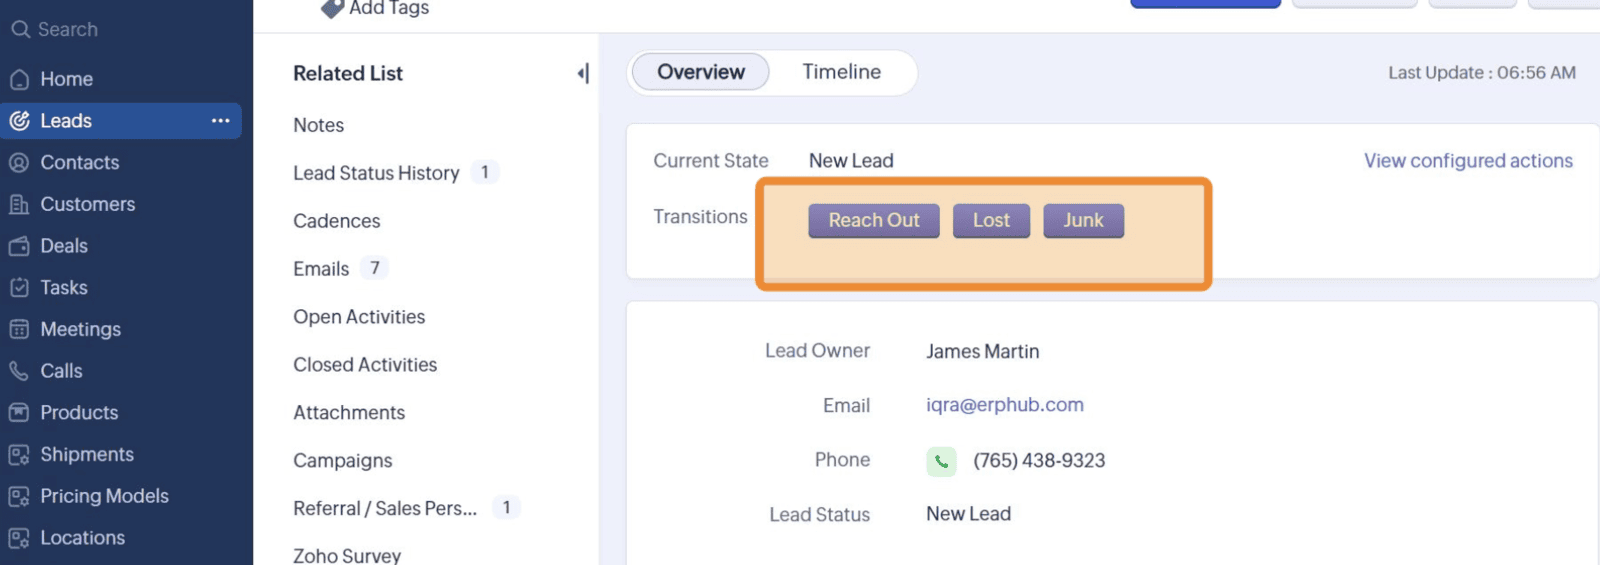
Task: Click the Add Tags tag icon
Action: tap(332, 8)
